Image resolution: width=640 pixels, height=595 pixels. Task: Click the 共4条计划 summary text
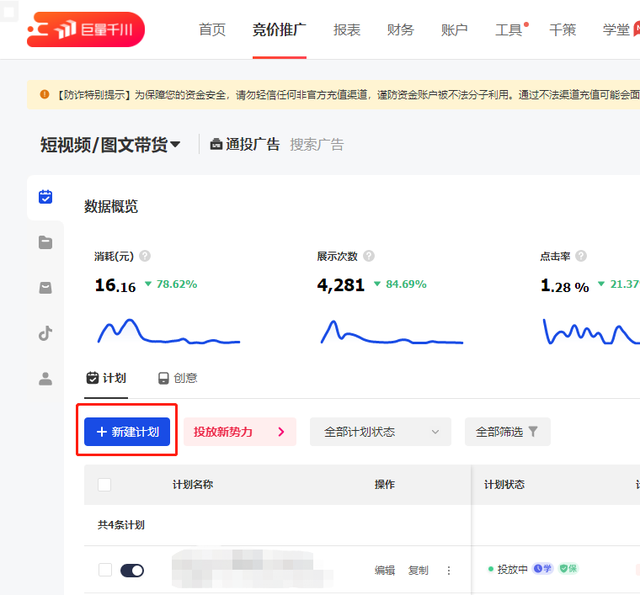click(x=121, y=524)
